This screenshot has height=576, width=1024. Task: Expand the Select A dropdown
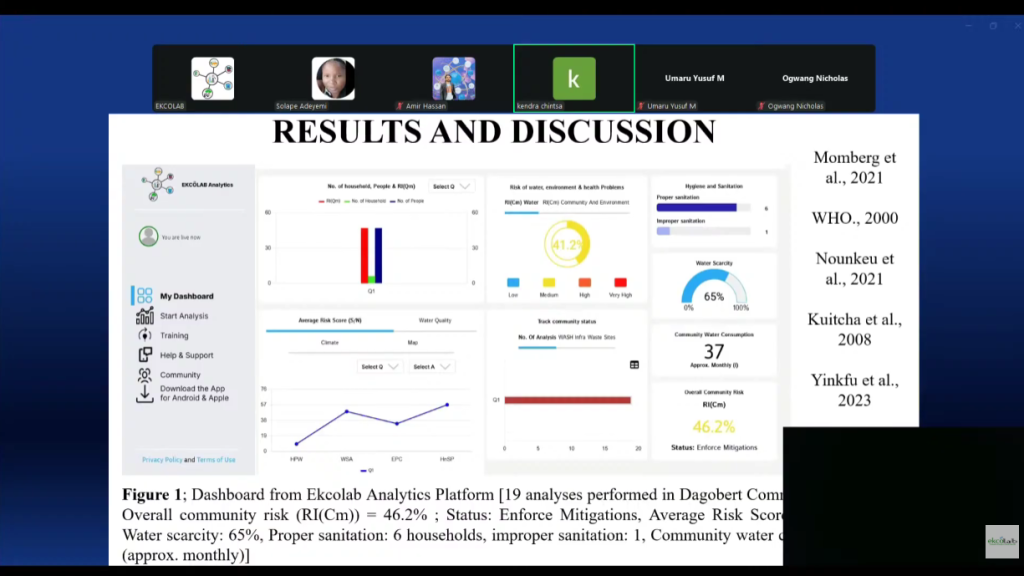point(431,367)
